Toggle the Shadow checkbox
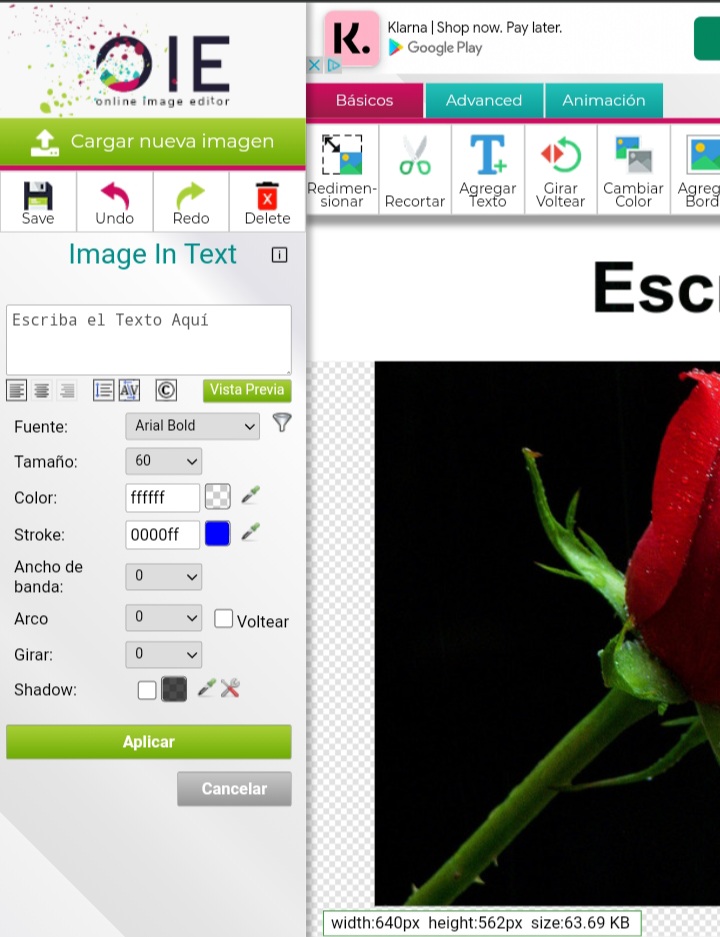Image resolution: width=720 pixels, height=937 pixels. (147, 690)
